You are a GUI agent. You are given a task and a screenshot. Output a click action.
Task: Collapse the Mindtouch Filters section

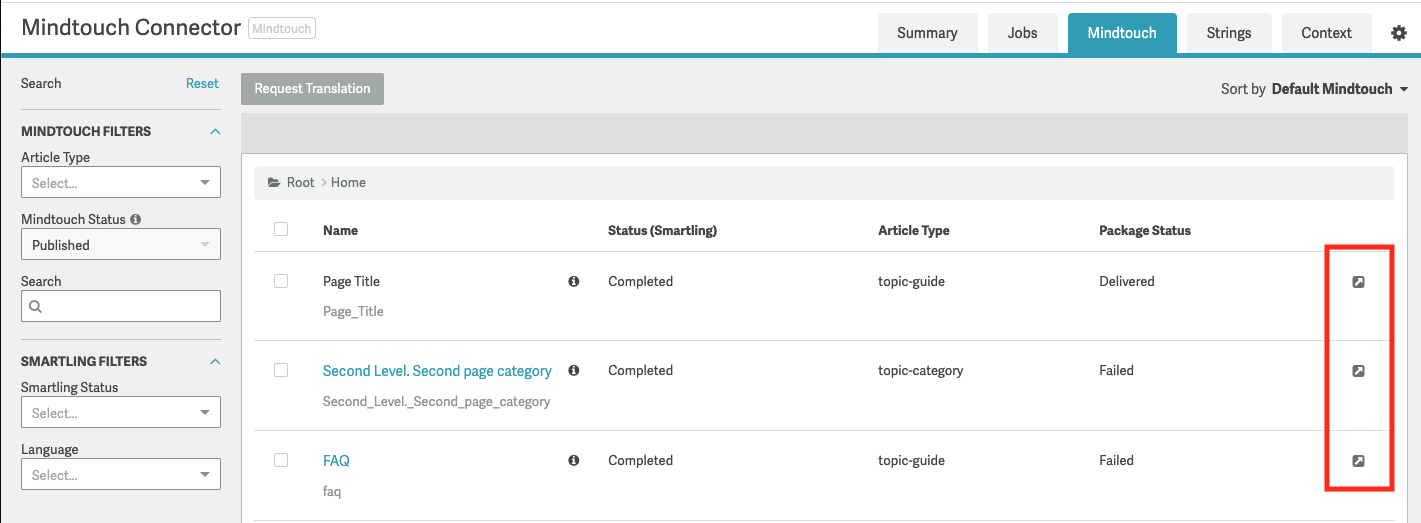214,131
